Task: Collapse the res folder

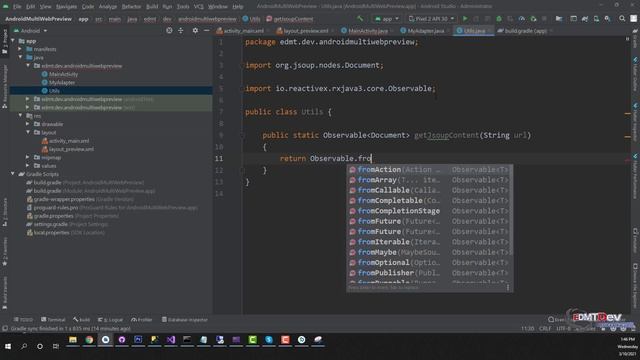Action: point(20,116)
